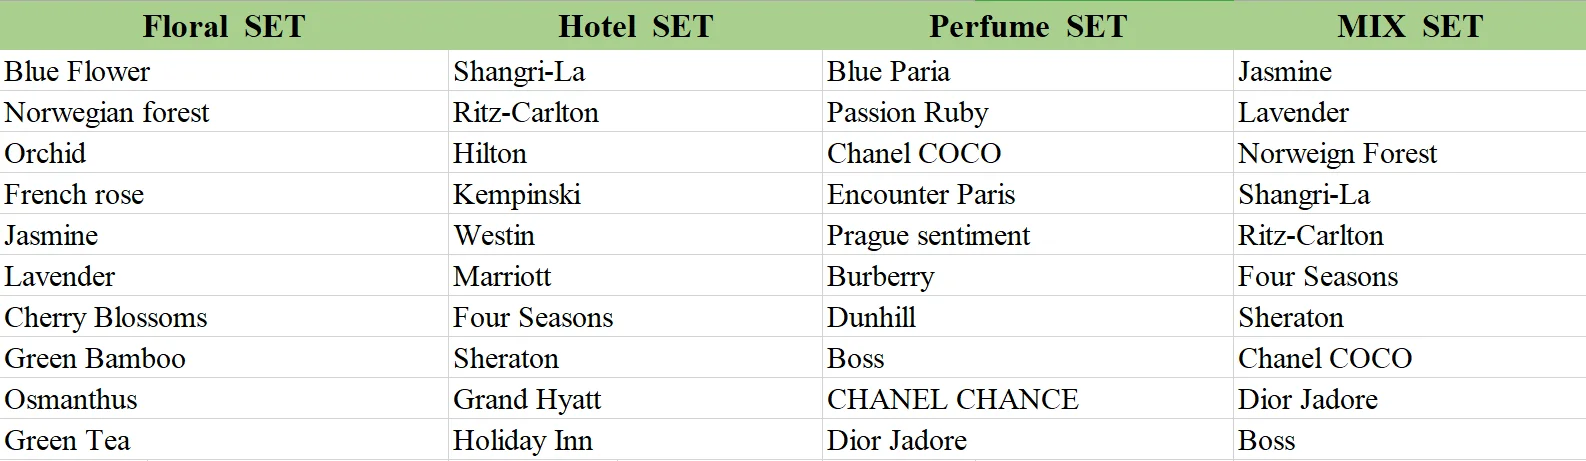Select the Green Tea cell

[224, 440]
